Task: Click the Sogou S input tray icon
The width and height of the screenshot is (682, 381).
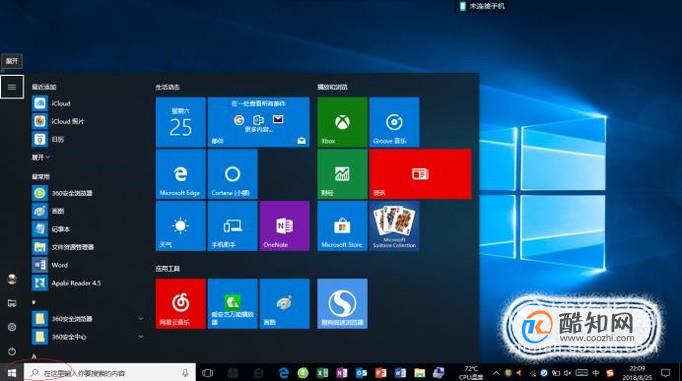Action: pos(610,373)
